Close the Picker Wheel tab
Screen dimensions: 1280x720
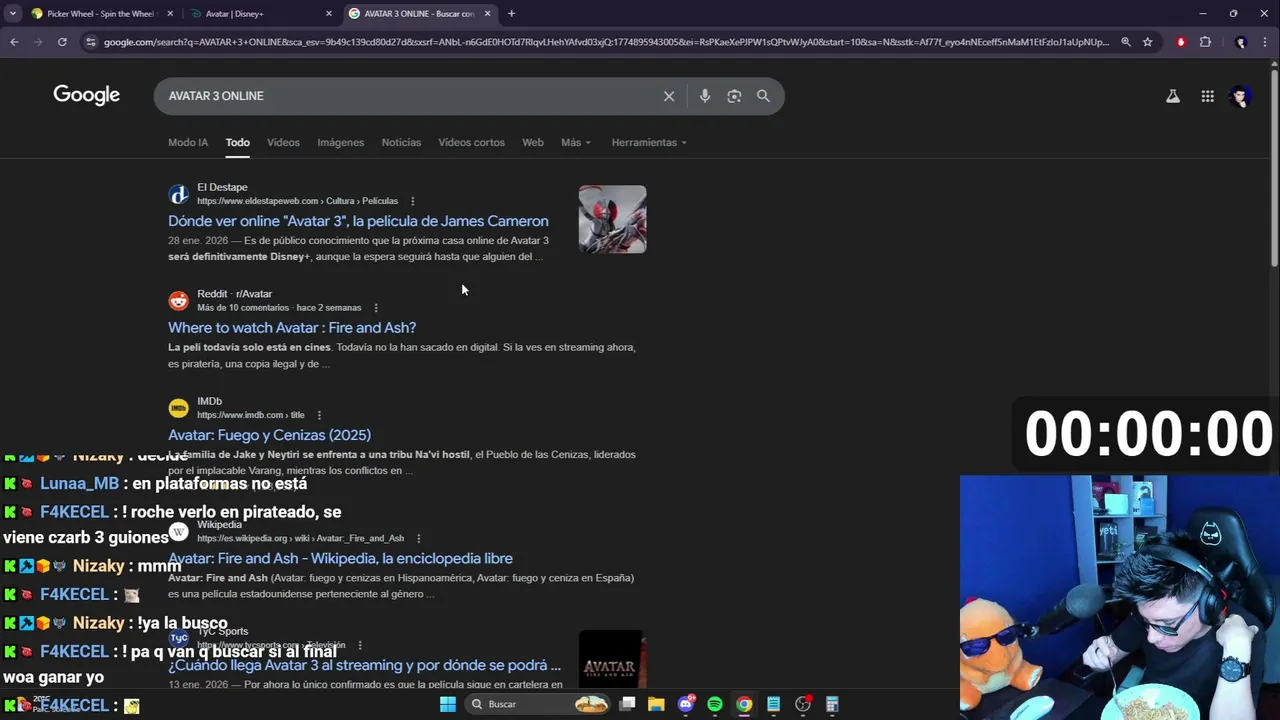click(x=170, y=14)
